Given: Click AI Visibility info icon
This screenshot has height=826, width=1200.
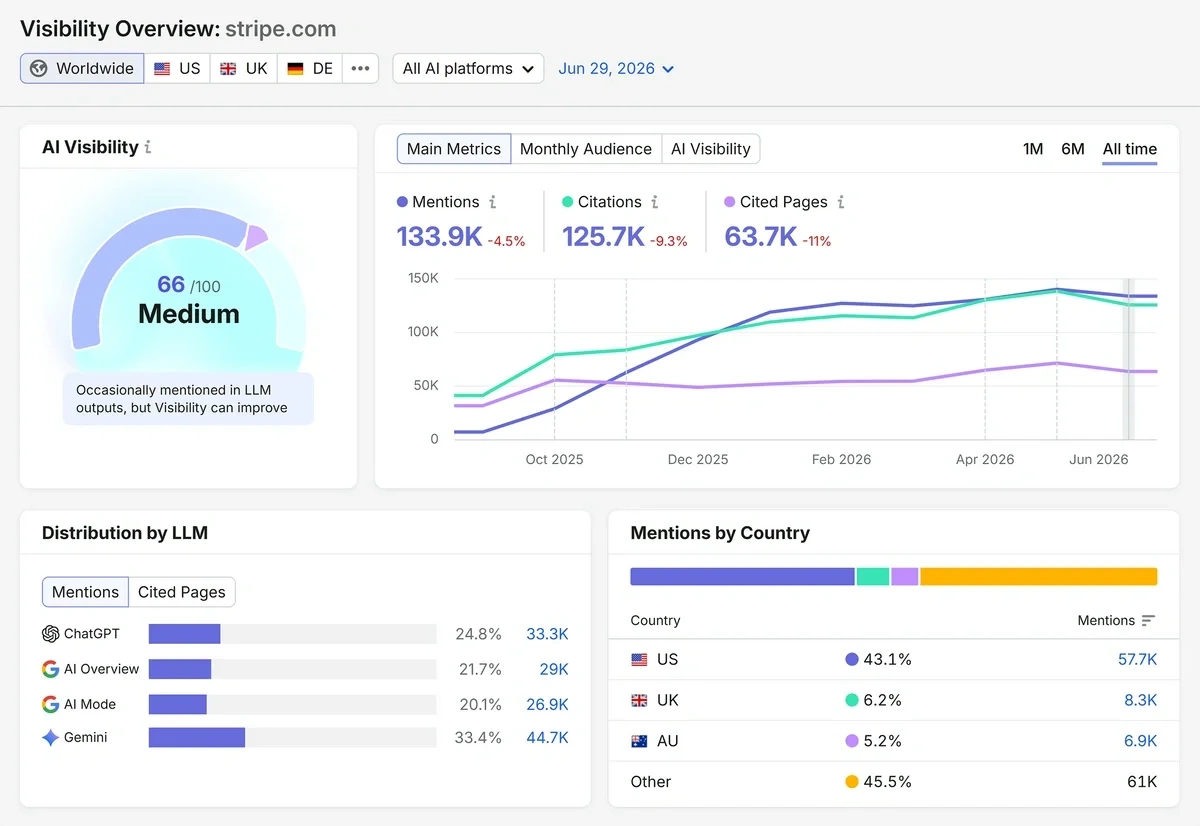Looking at the screenshot, I should [148, 147].
